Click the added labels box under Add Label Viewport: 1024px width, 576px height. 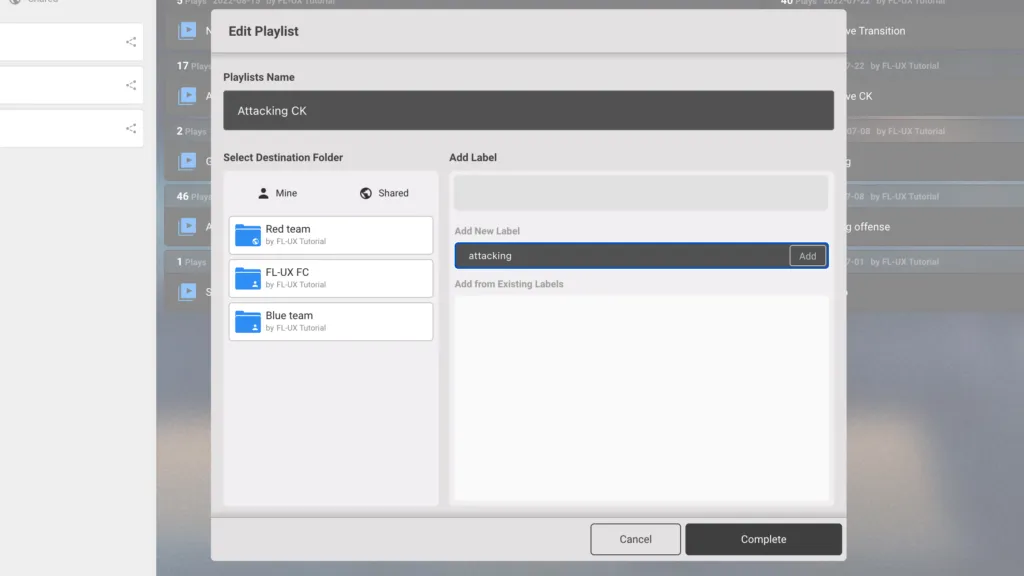[641, 193]
